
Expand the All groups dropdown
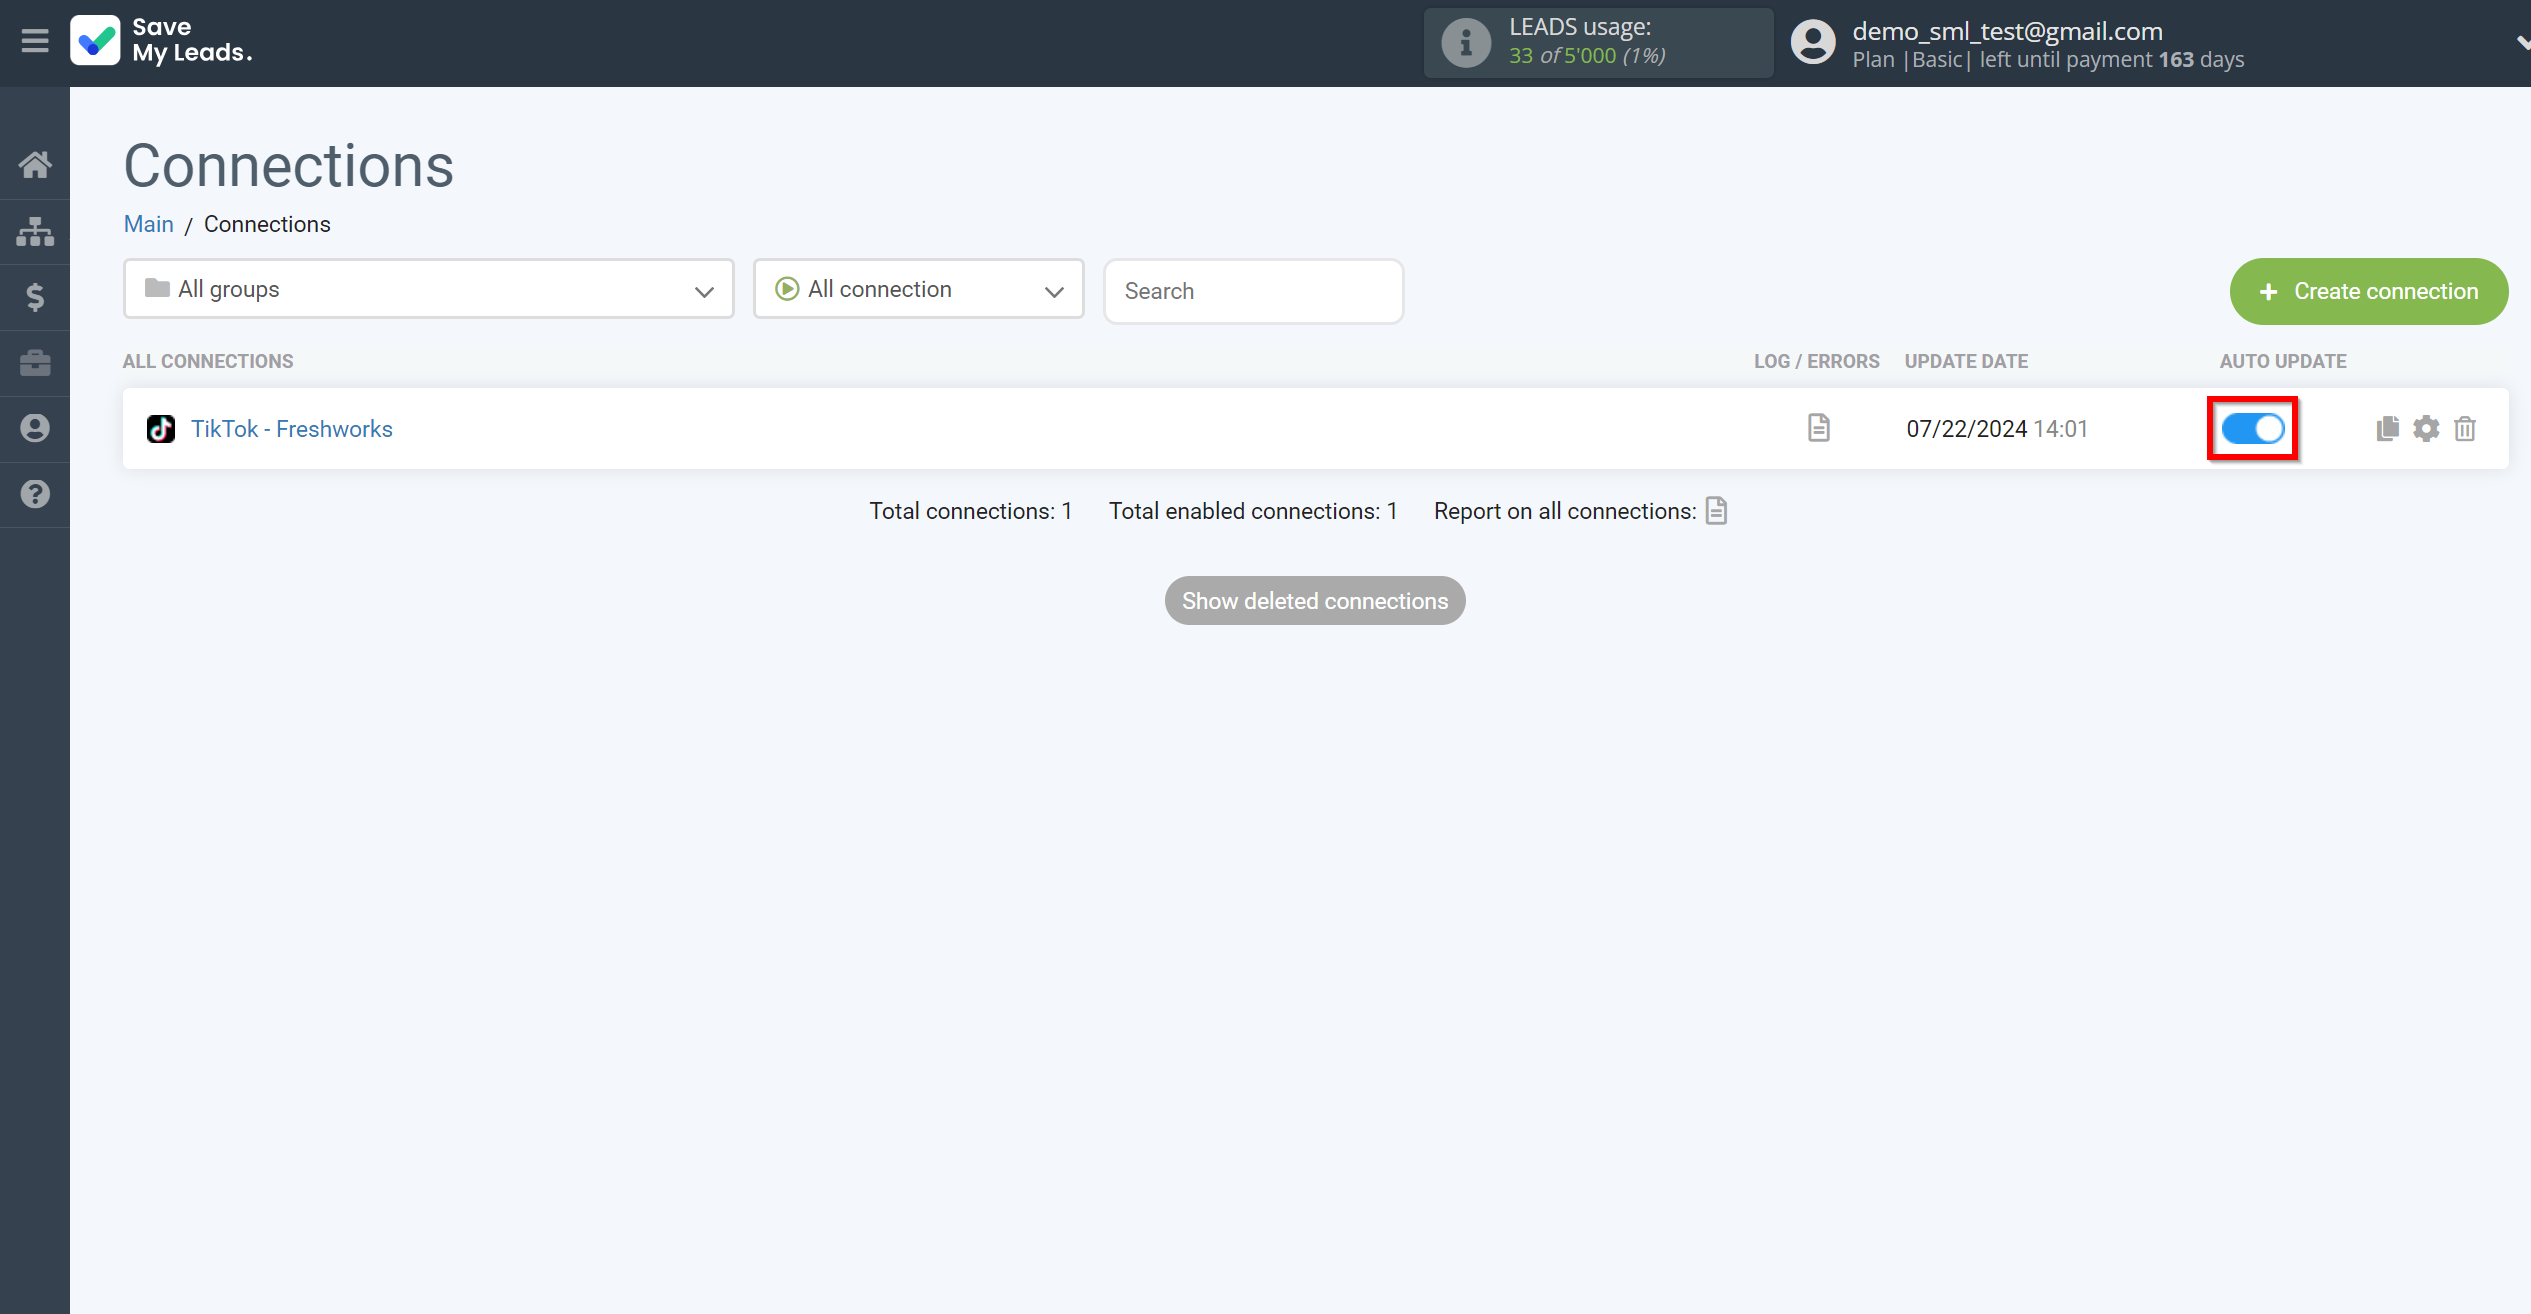pos(427,290)
